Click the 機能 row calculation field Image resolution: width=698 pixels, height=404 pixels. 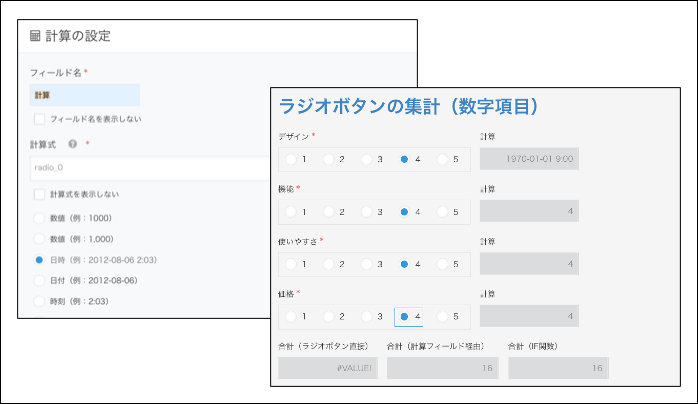click(529, 211)
